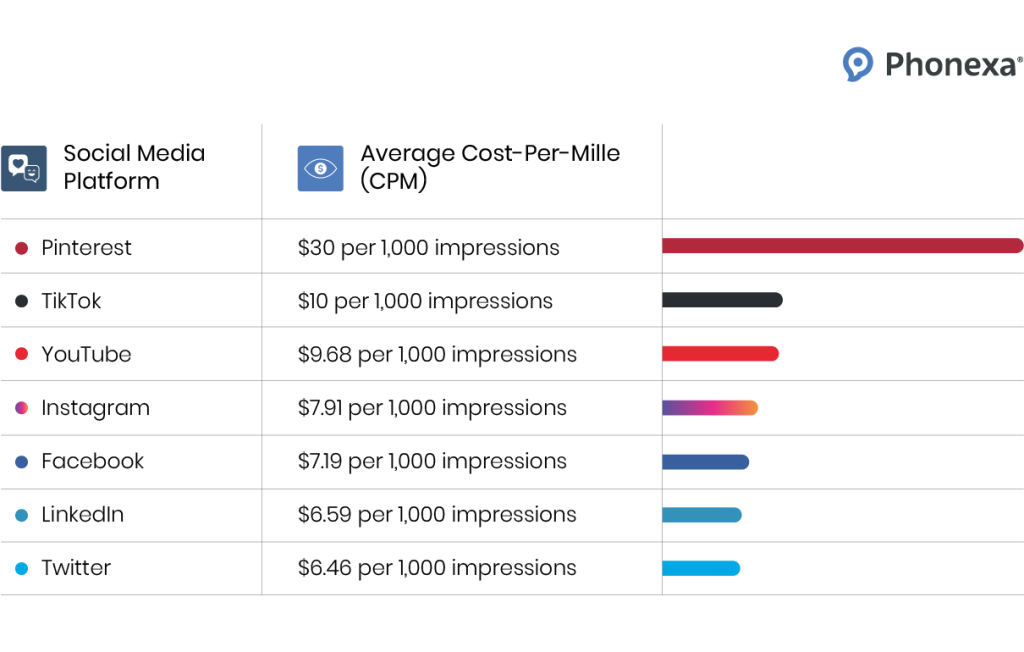Click the CPM eye icon
The image size is (1024, 652).
pyautogui.click(x=320, y=168)
